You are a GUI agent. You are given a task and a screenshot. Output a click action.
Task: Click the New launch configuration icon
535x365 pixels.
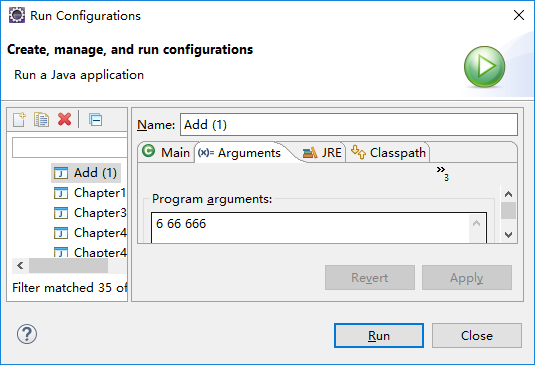click(x=19, y=120)
